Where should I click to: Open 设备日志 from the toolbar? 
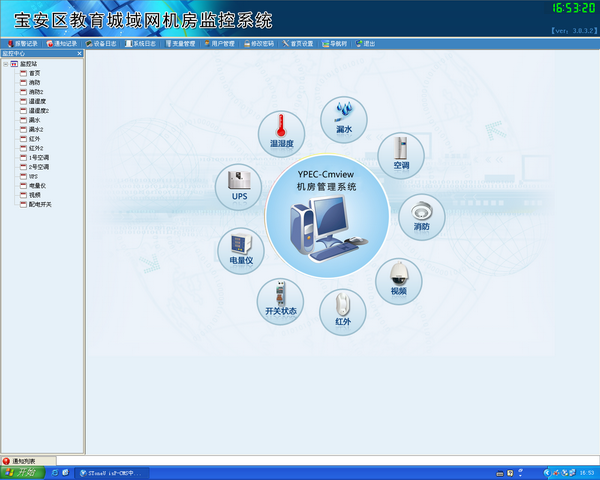coord(101,44)
